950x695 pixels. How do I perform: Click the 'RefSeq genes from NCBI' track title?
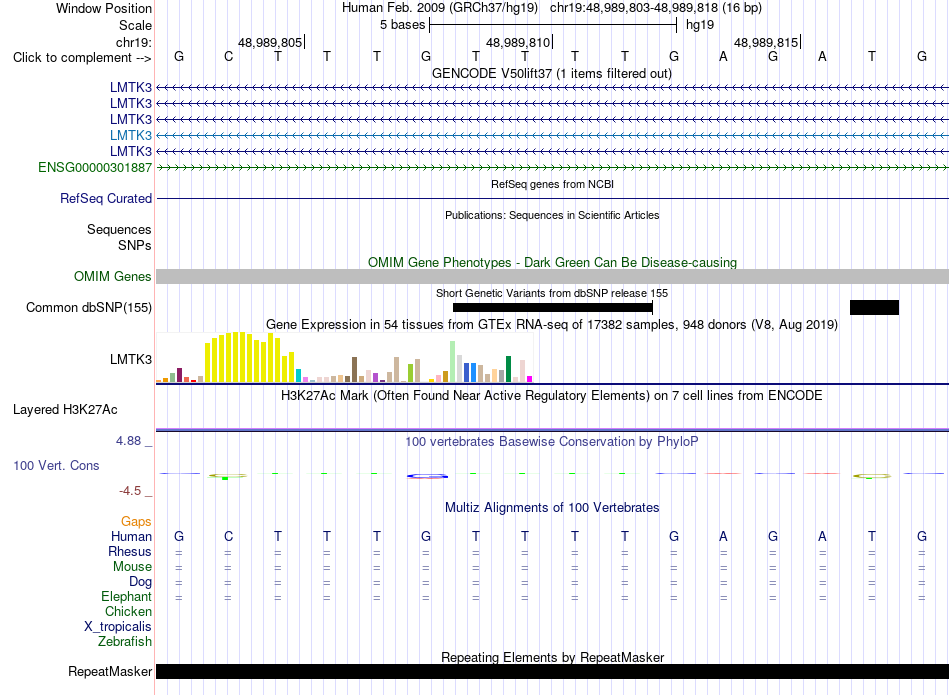pyautogui.click(x=552, y=184)
